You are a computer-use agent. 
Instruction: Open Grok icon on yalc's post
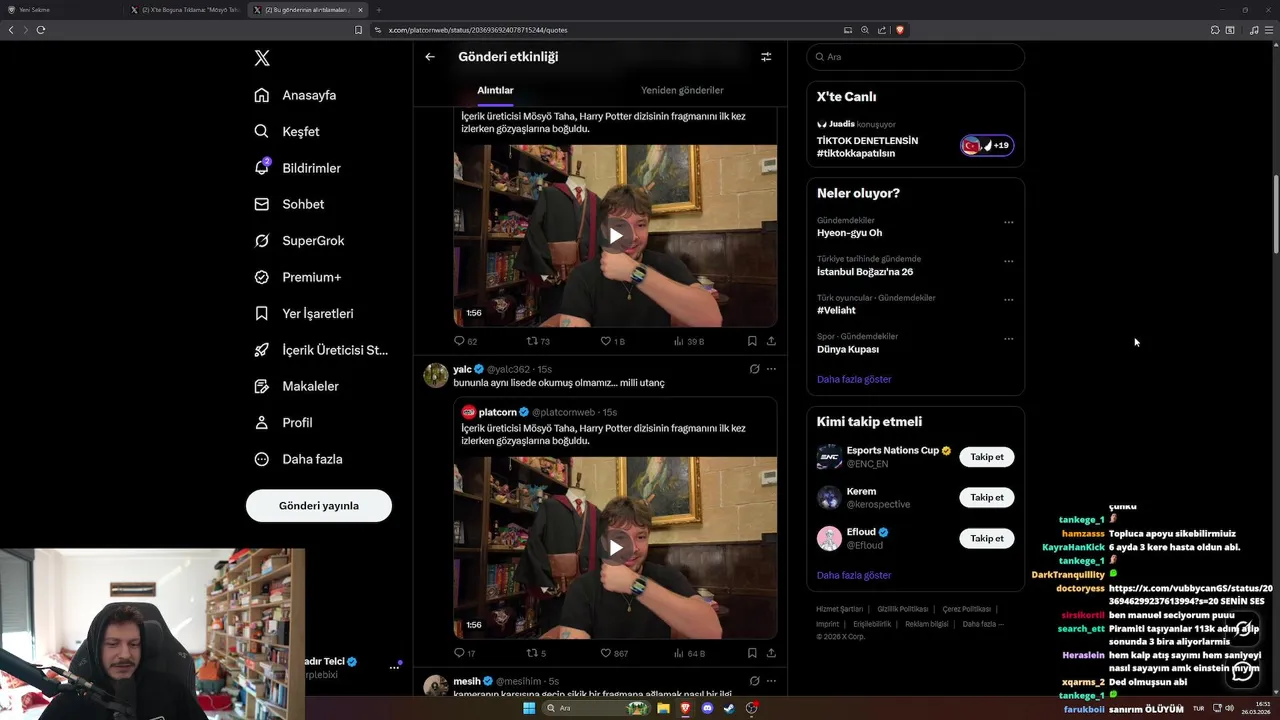(754, 369)
